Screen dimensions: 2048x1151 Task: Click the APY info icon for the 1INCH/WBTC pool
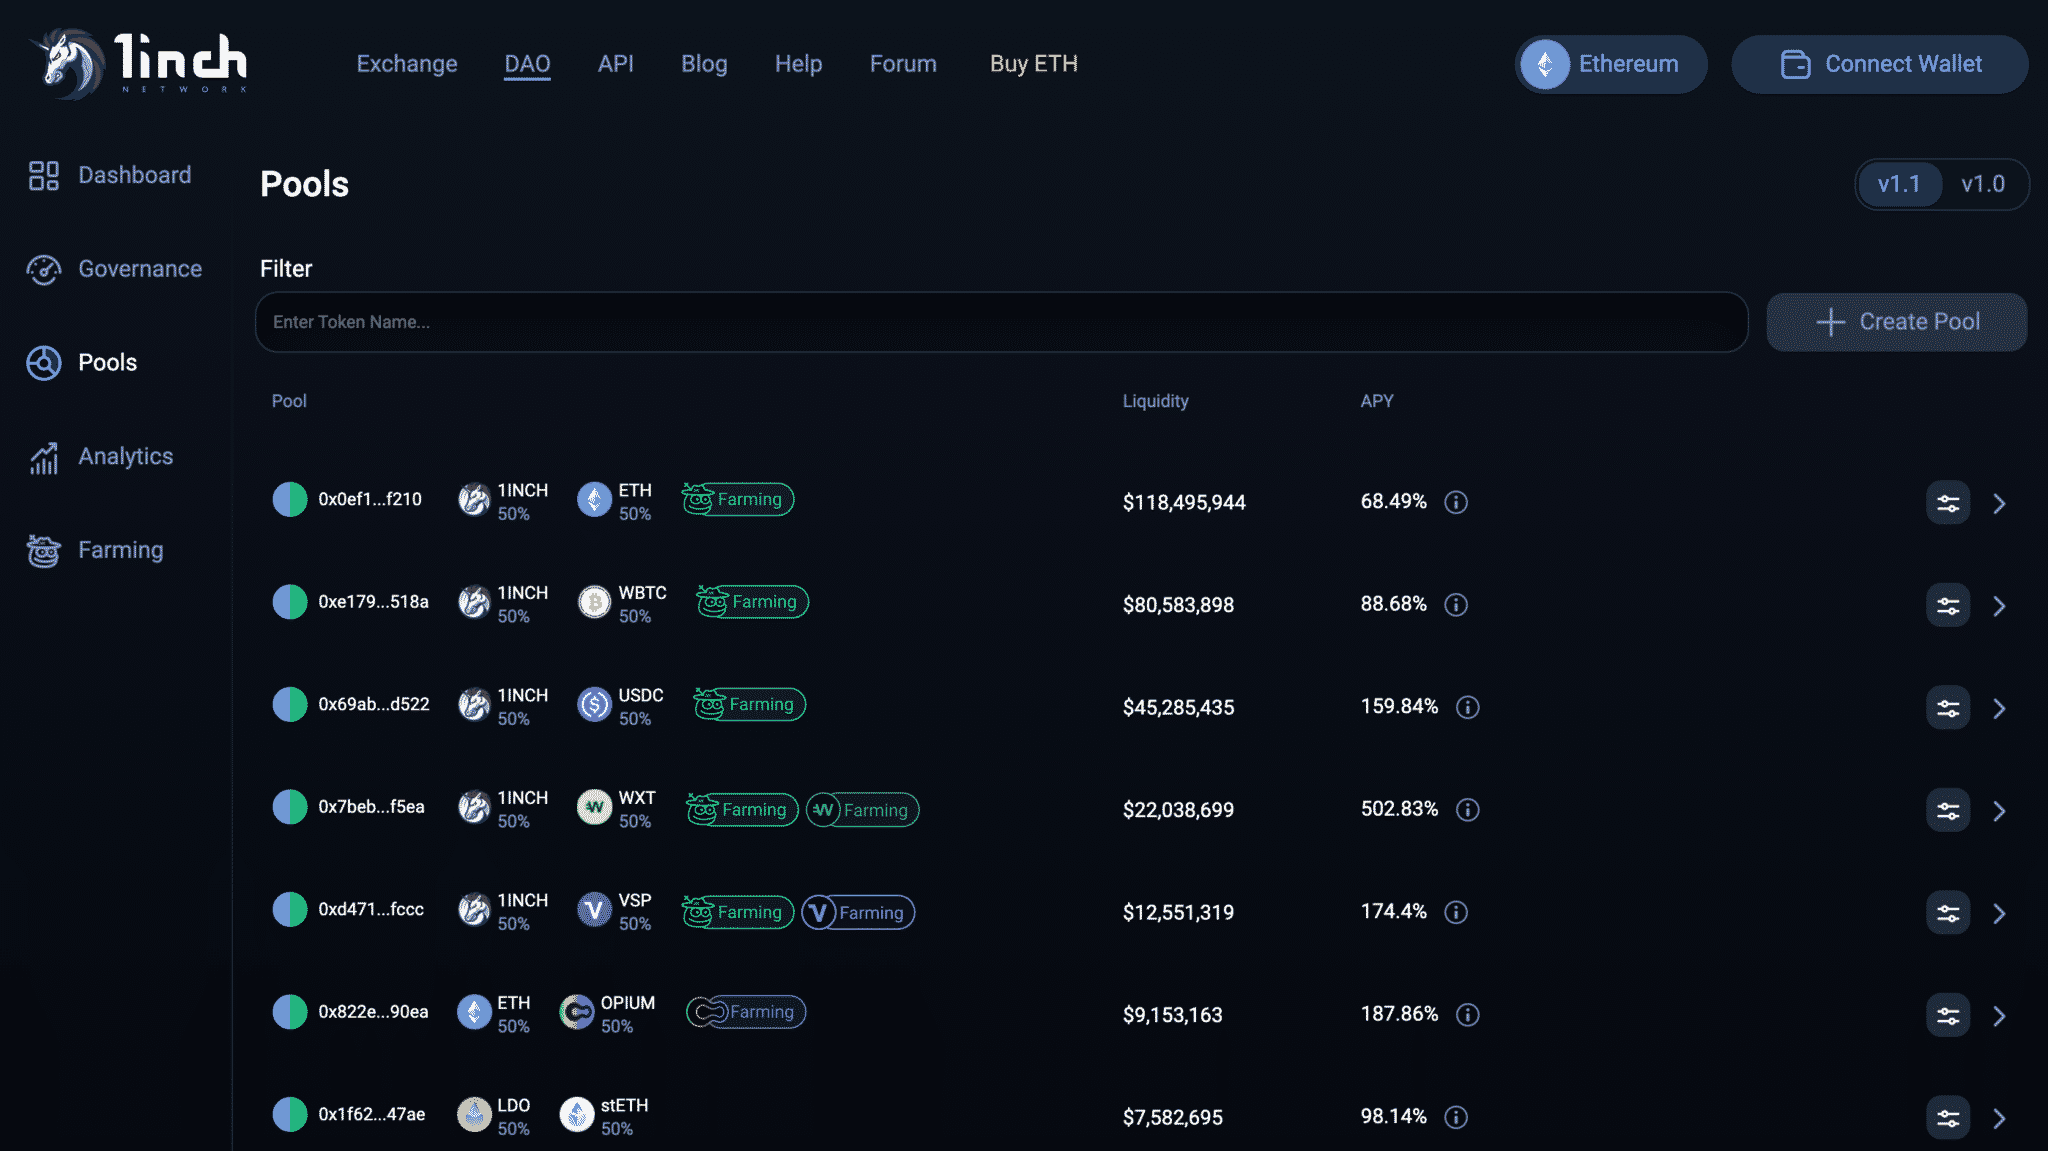click(x=1456, y=604)
